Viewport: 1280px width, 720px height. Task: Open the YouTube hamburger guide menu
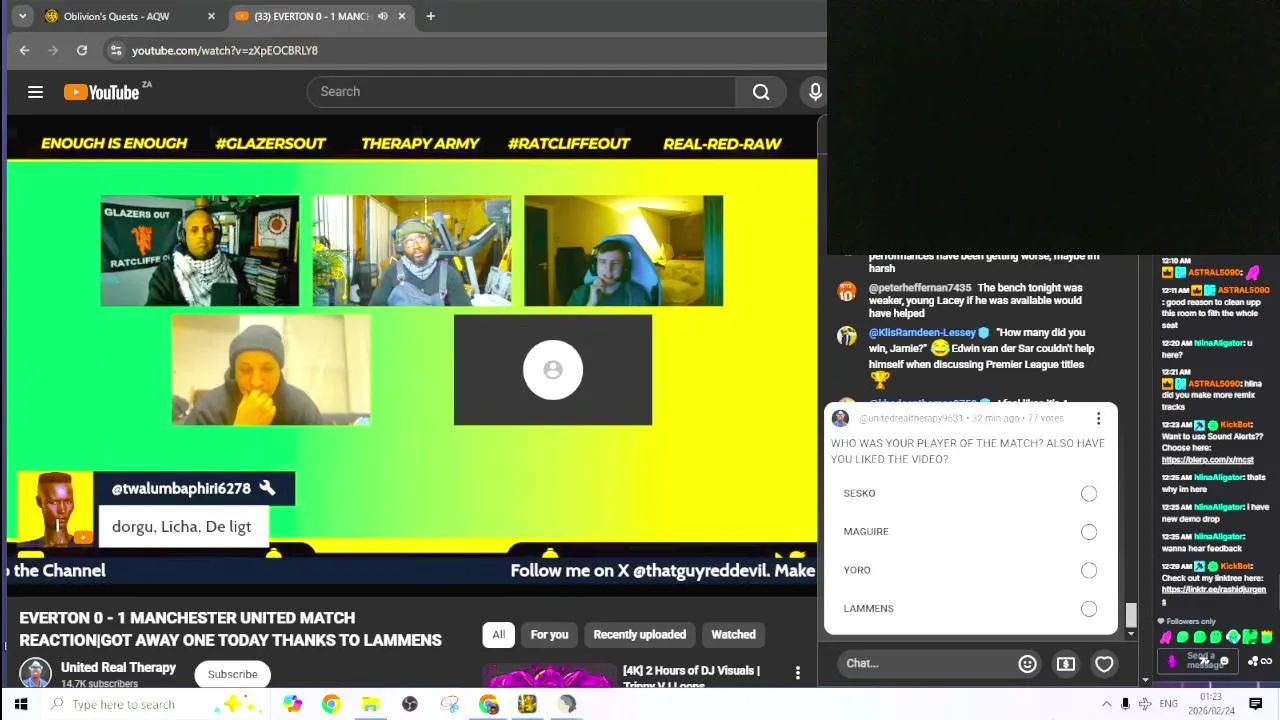point(35,92)
